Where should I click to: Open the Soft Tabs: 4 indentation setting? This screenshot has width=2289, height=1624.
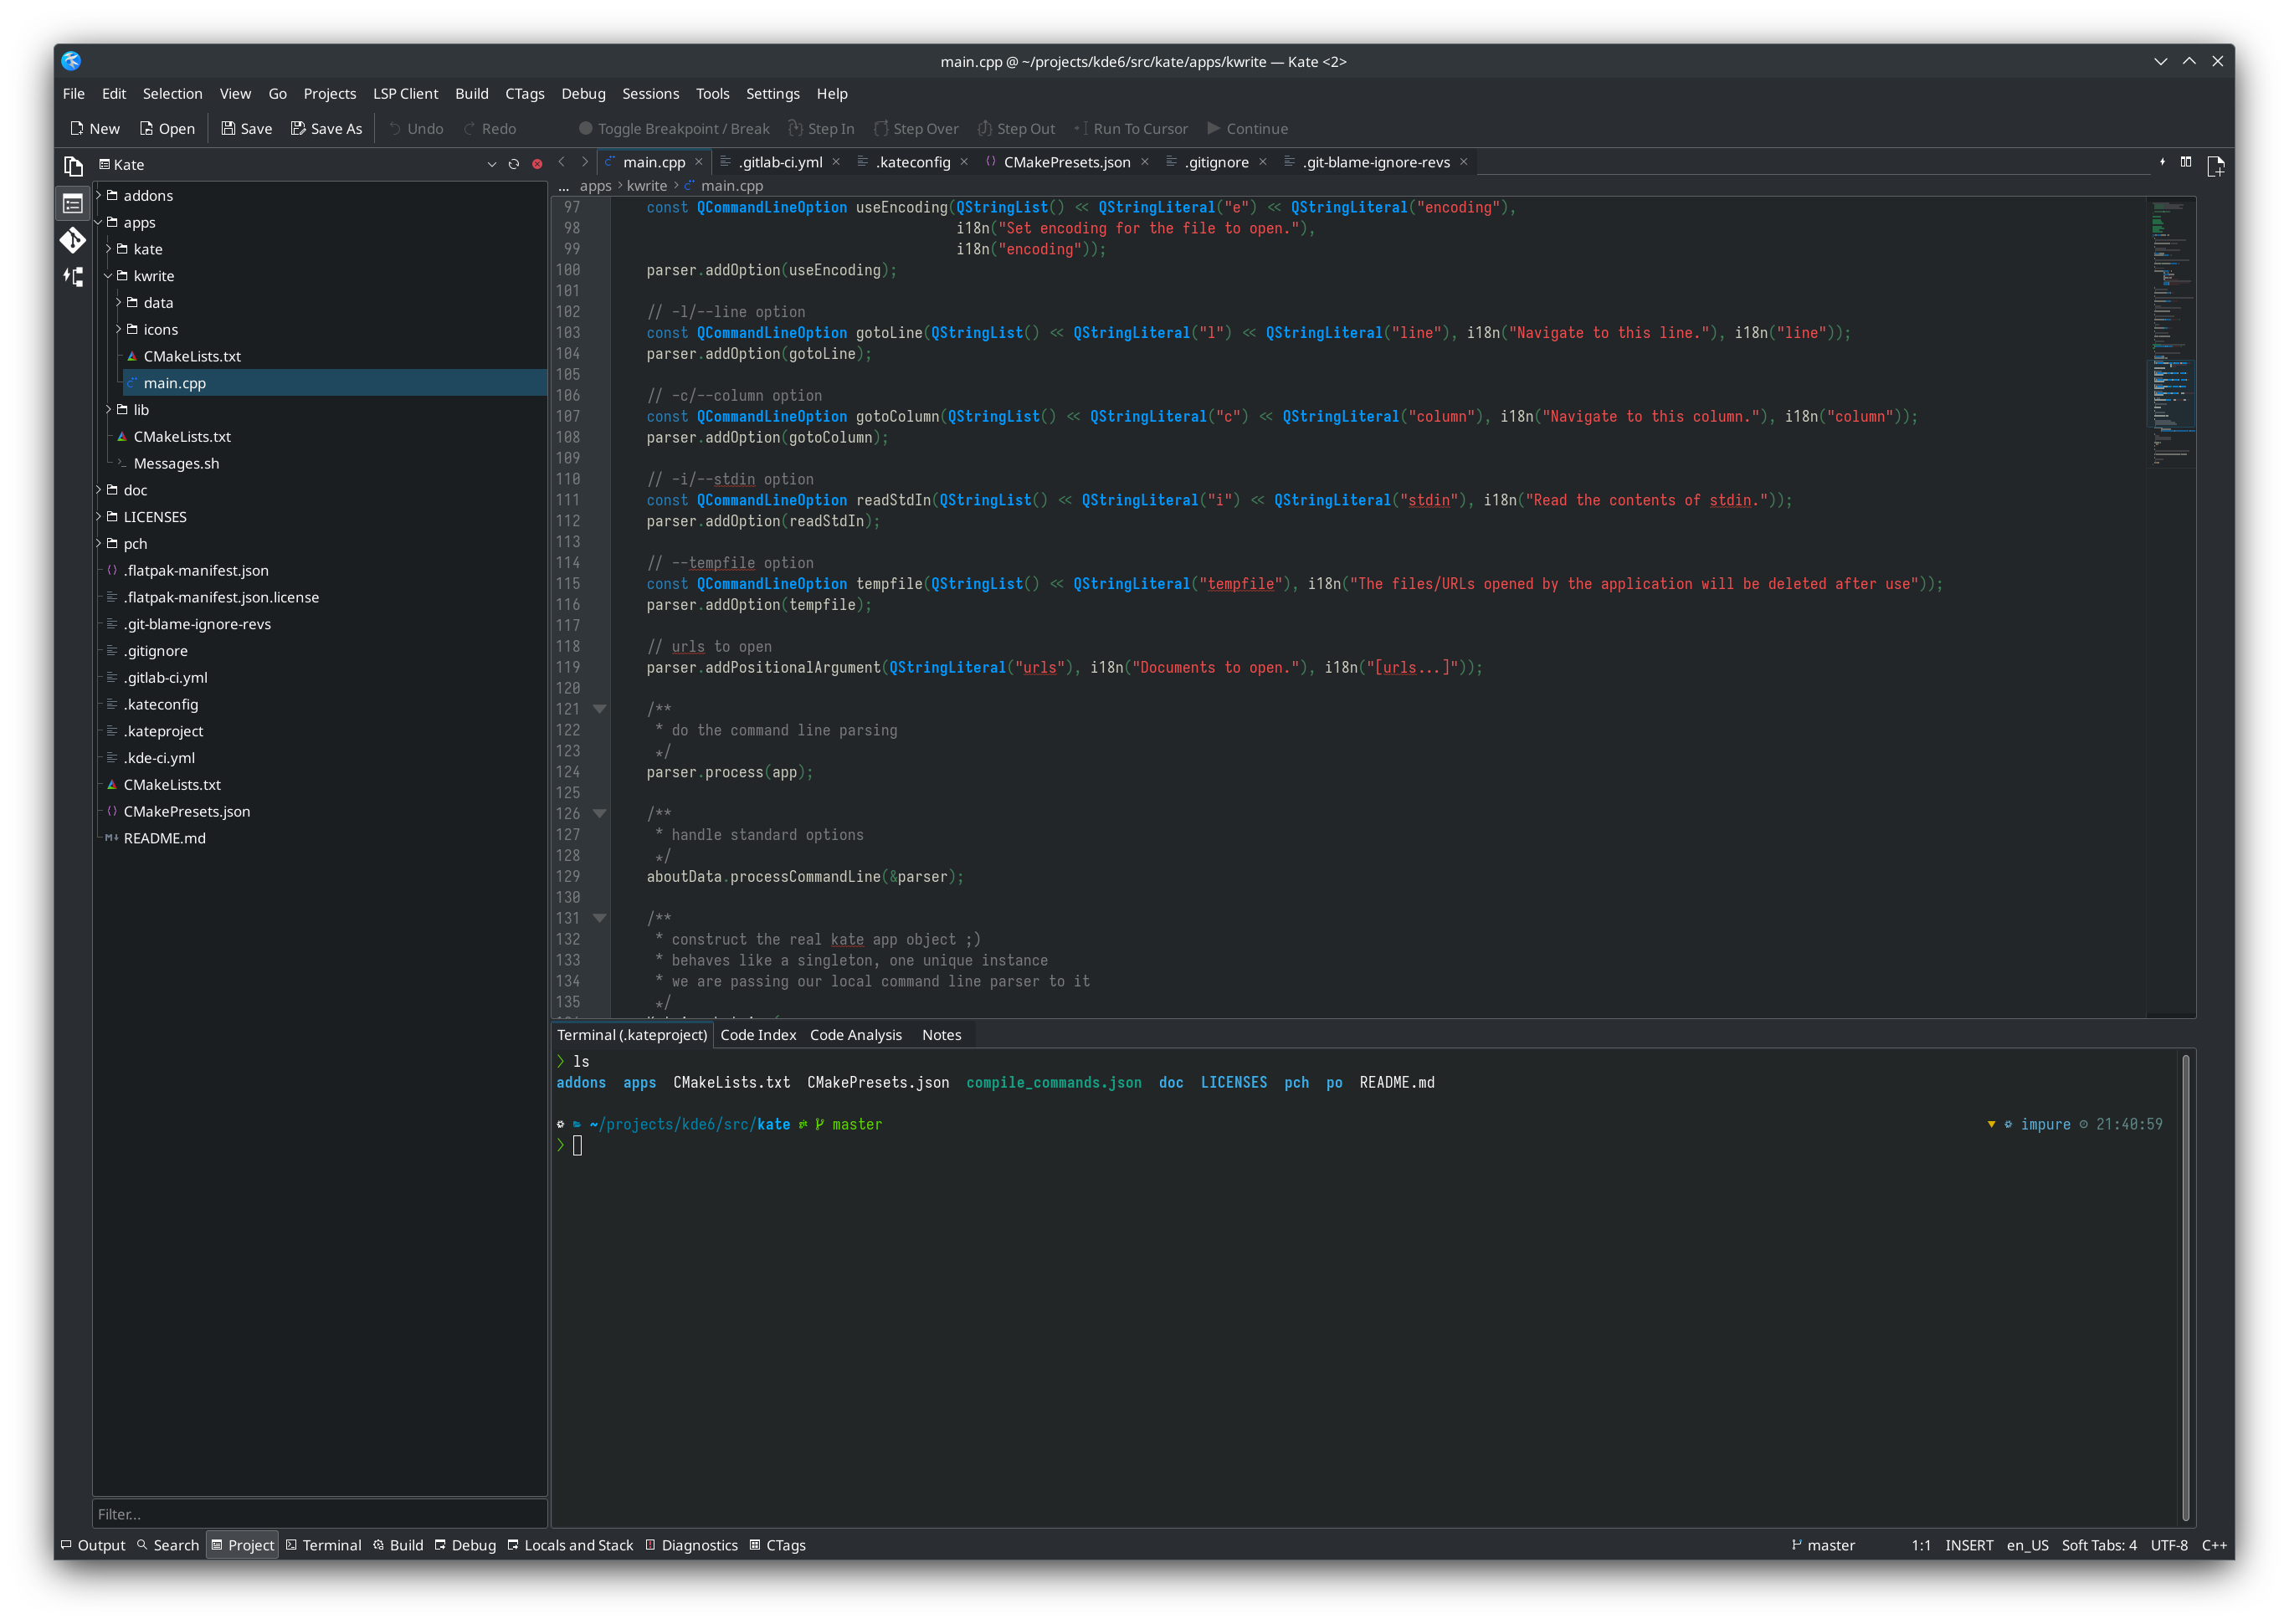click(2098, 1545)
